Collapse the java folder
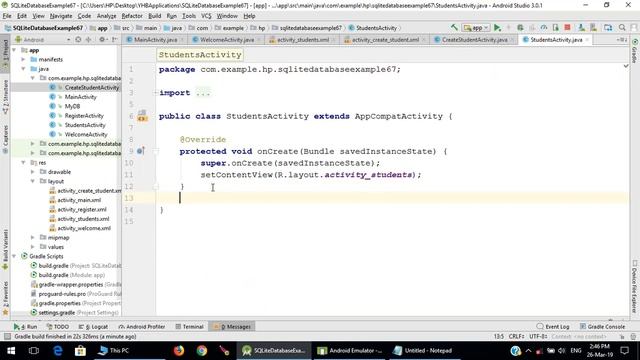The width and height of the screenshot is (640, 360). (x=23, y=69)
